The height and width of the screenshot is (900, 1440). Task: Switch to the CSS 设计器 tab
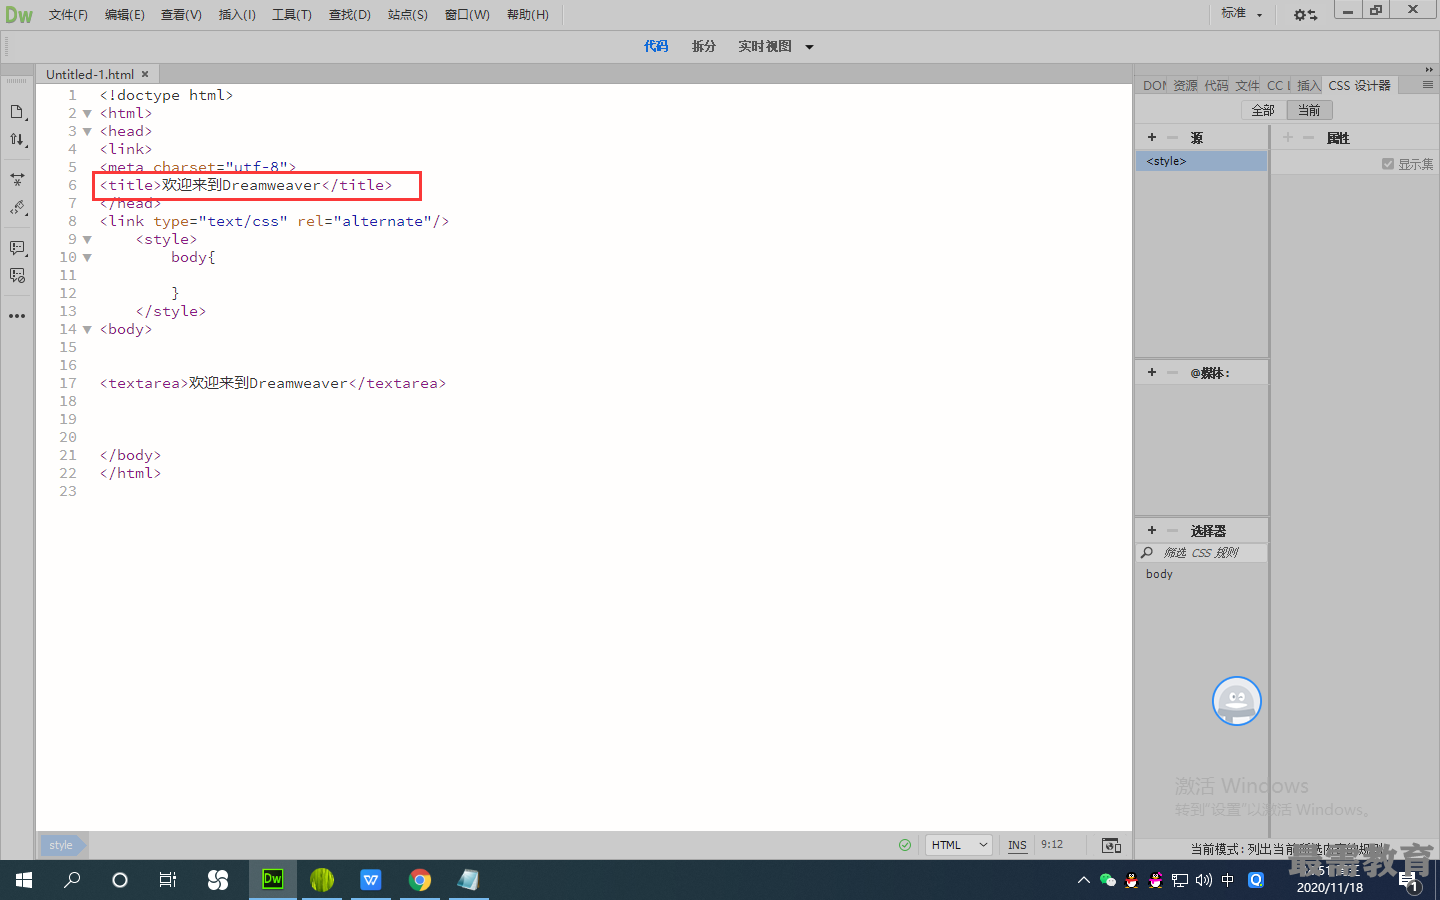[1359, 86]
